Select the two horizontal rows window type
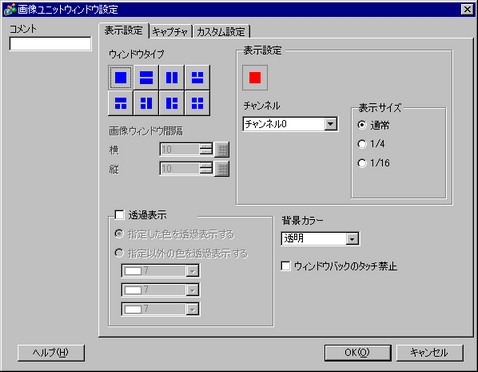The image size is (478, 372). [x=146, y=77]
